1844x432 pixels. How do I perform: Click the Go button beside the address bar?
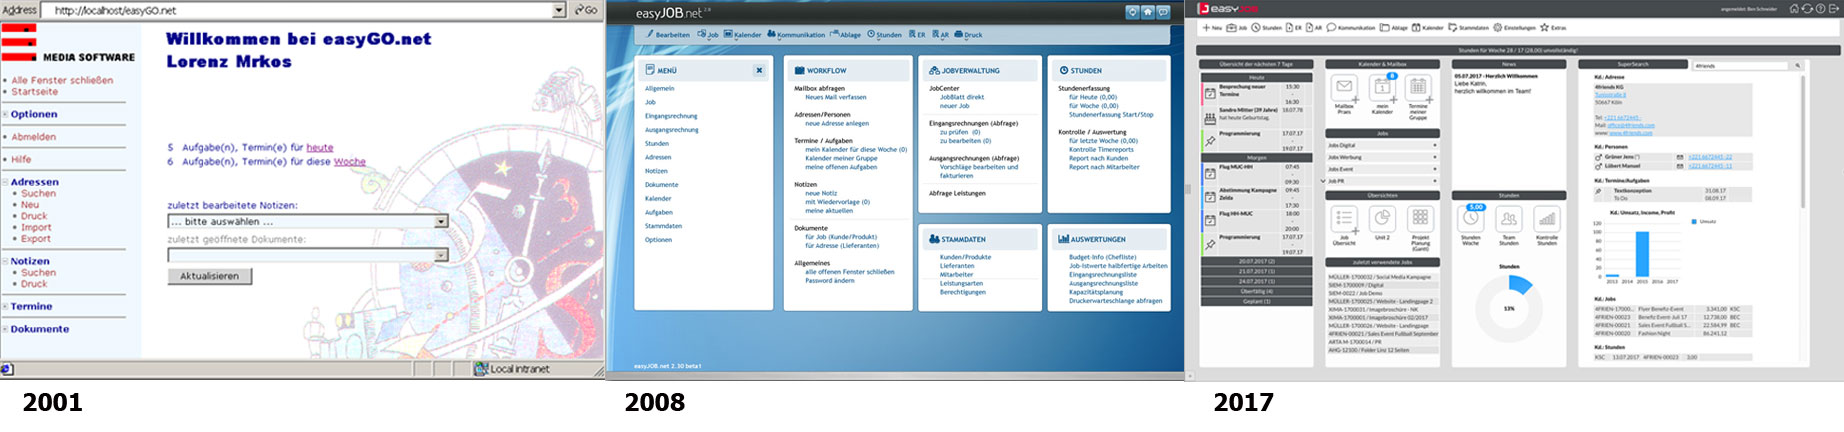tap(585, 10)
